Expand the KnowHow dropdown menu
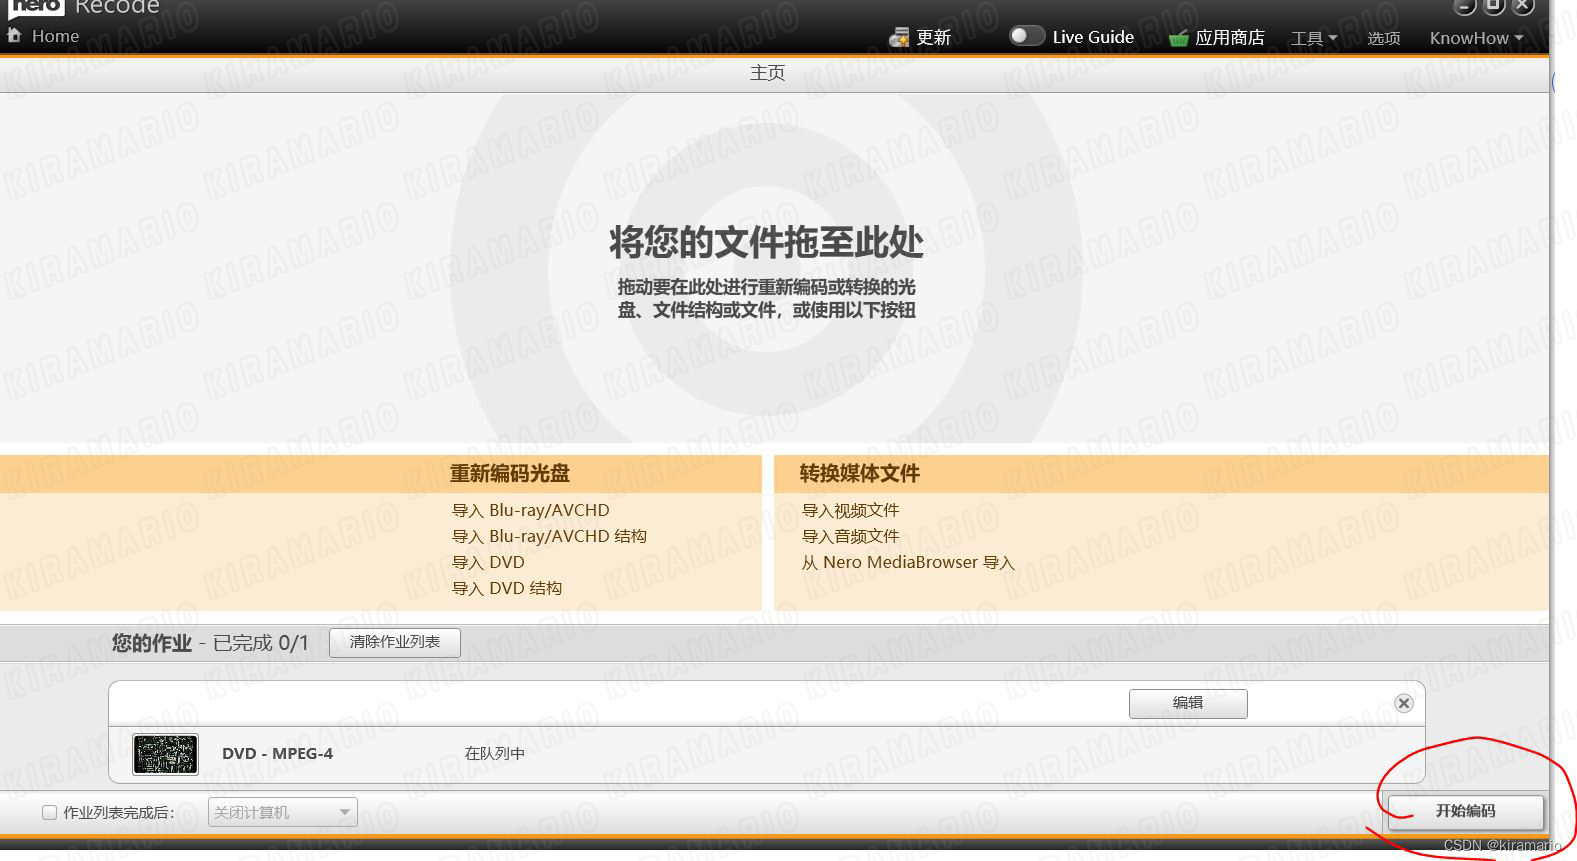The height and width of the screenshot is (861, 1577). click(1476, 38)
